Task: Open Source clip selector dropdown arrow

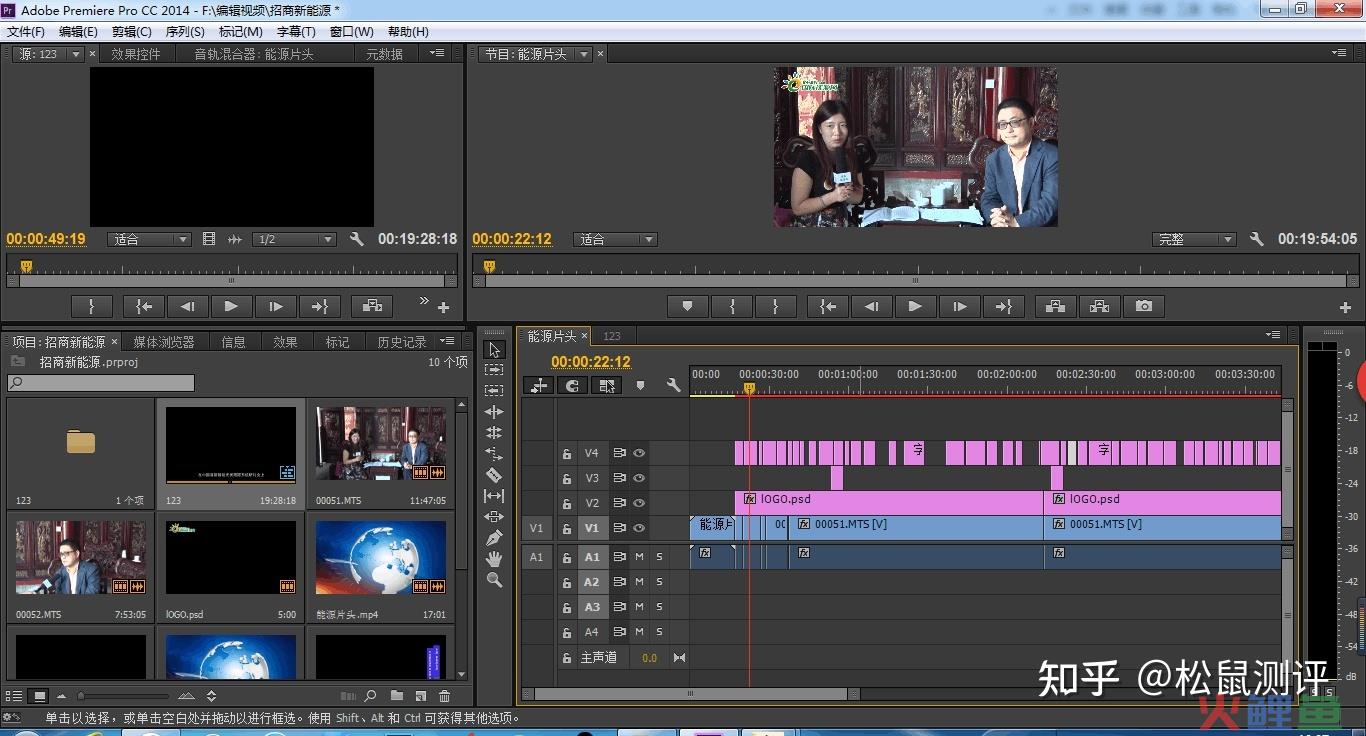Action: 75,54
